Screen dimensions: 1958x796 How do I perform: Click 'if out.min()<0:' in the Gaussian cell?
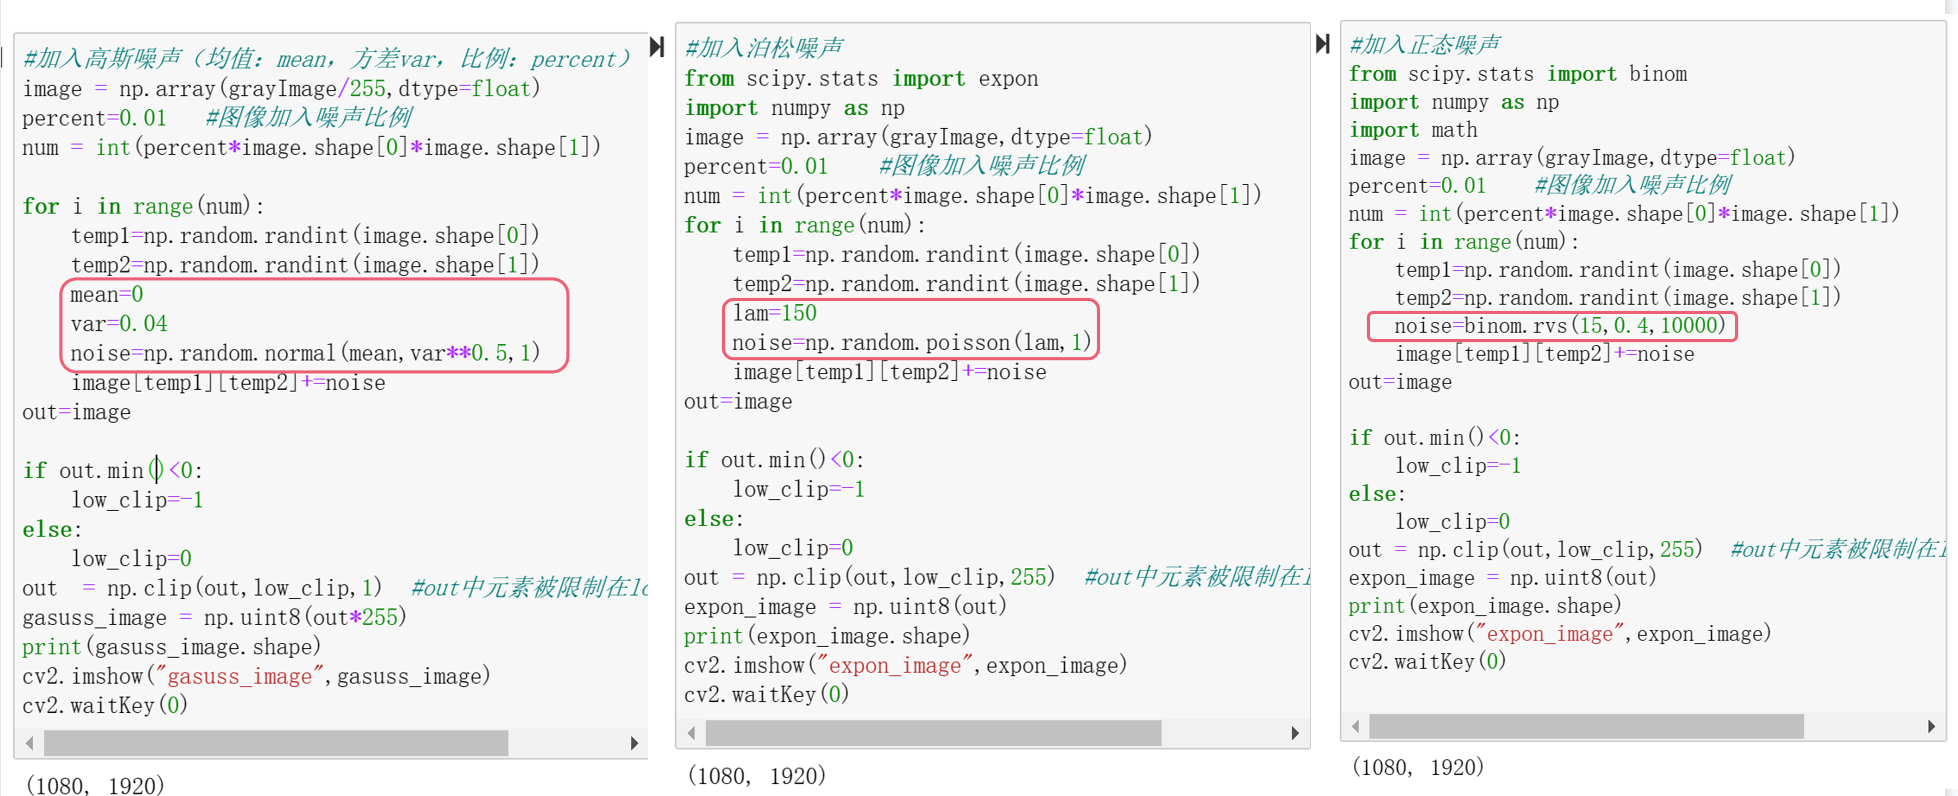click(113, 471)
